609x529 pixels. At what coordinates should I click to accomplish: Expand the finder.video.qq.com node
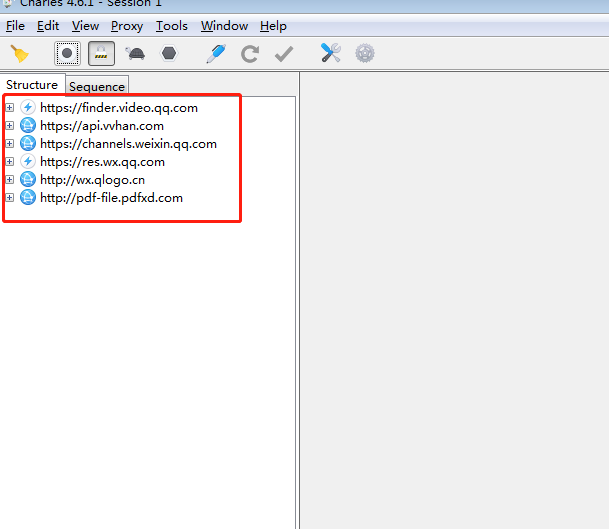pyautogui.click(x=10, y=108)
